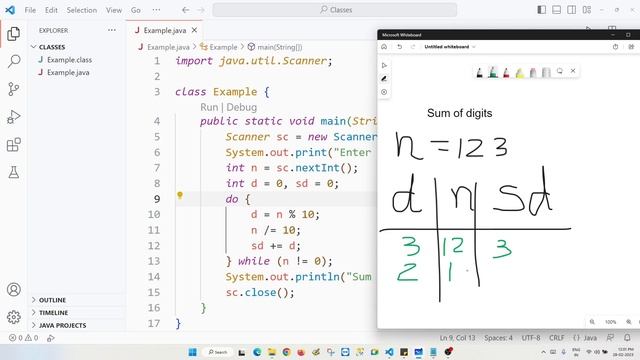Change indentation via Spaces: 4
This screenshot has height=360, width=640.
(498, 338)
